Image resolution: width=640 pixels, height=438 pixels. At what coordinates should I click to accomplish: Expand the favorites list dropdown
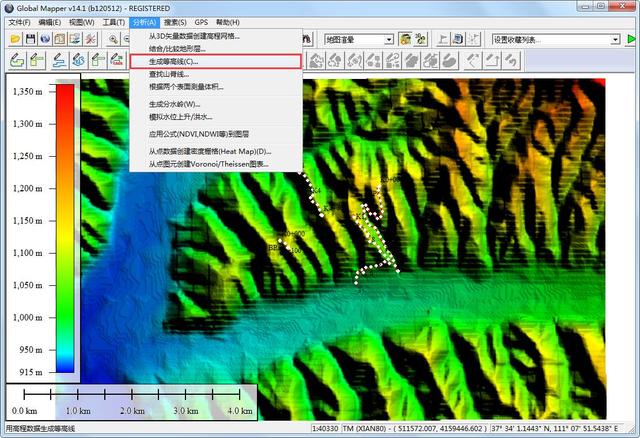click(x=615, y=40)
